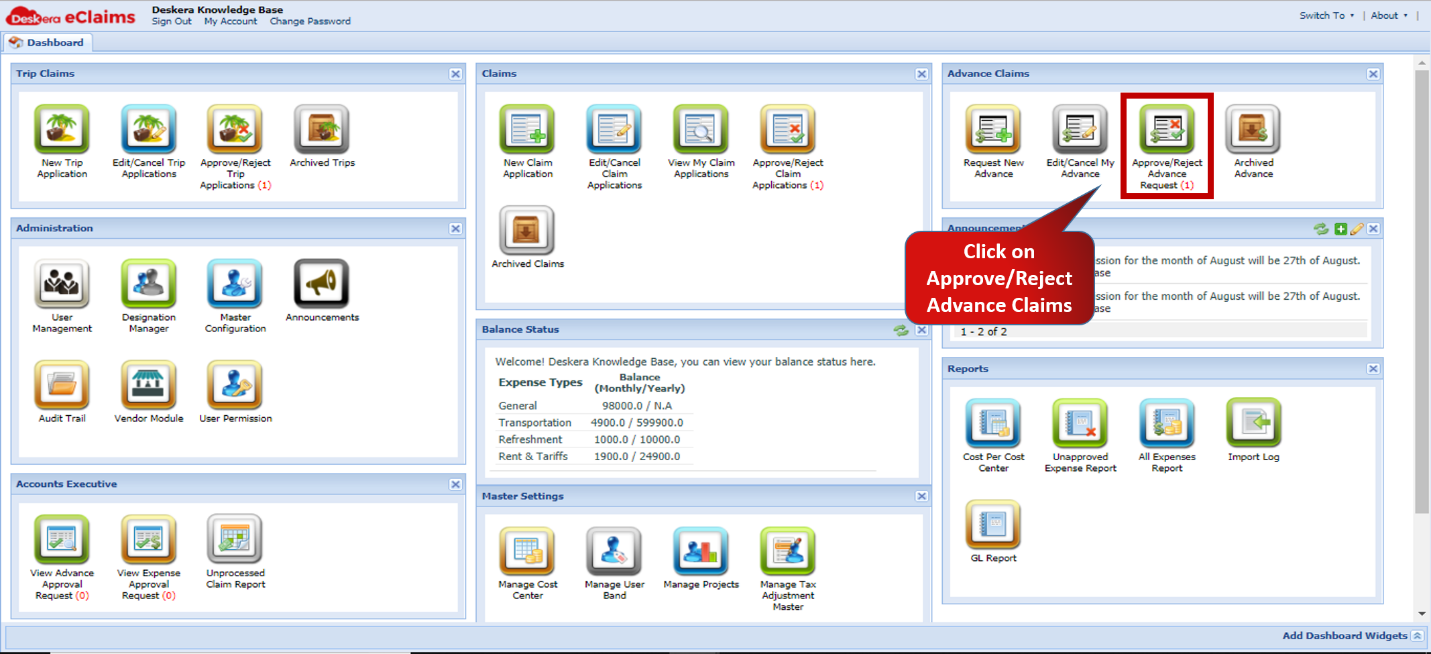
Task: Open Edit/Cancel Claim Applications icon
Action: tap(614, 130)
